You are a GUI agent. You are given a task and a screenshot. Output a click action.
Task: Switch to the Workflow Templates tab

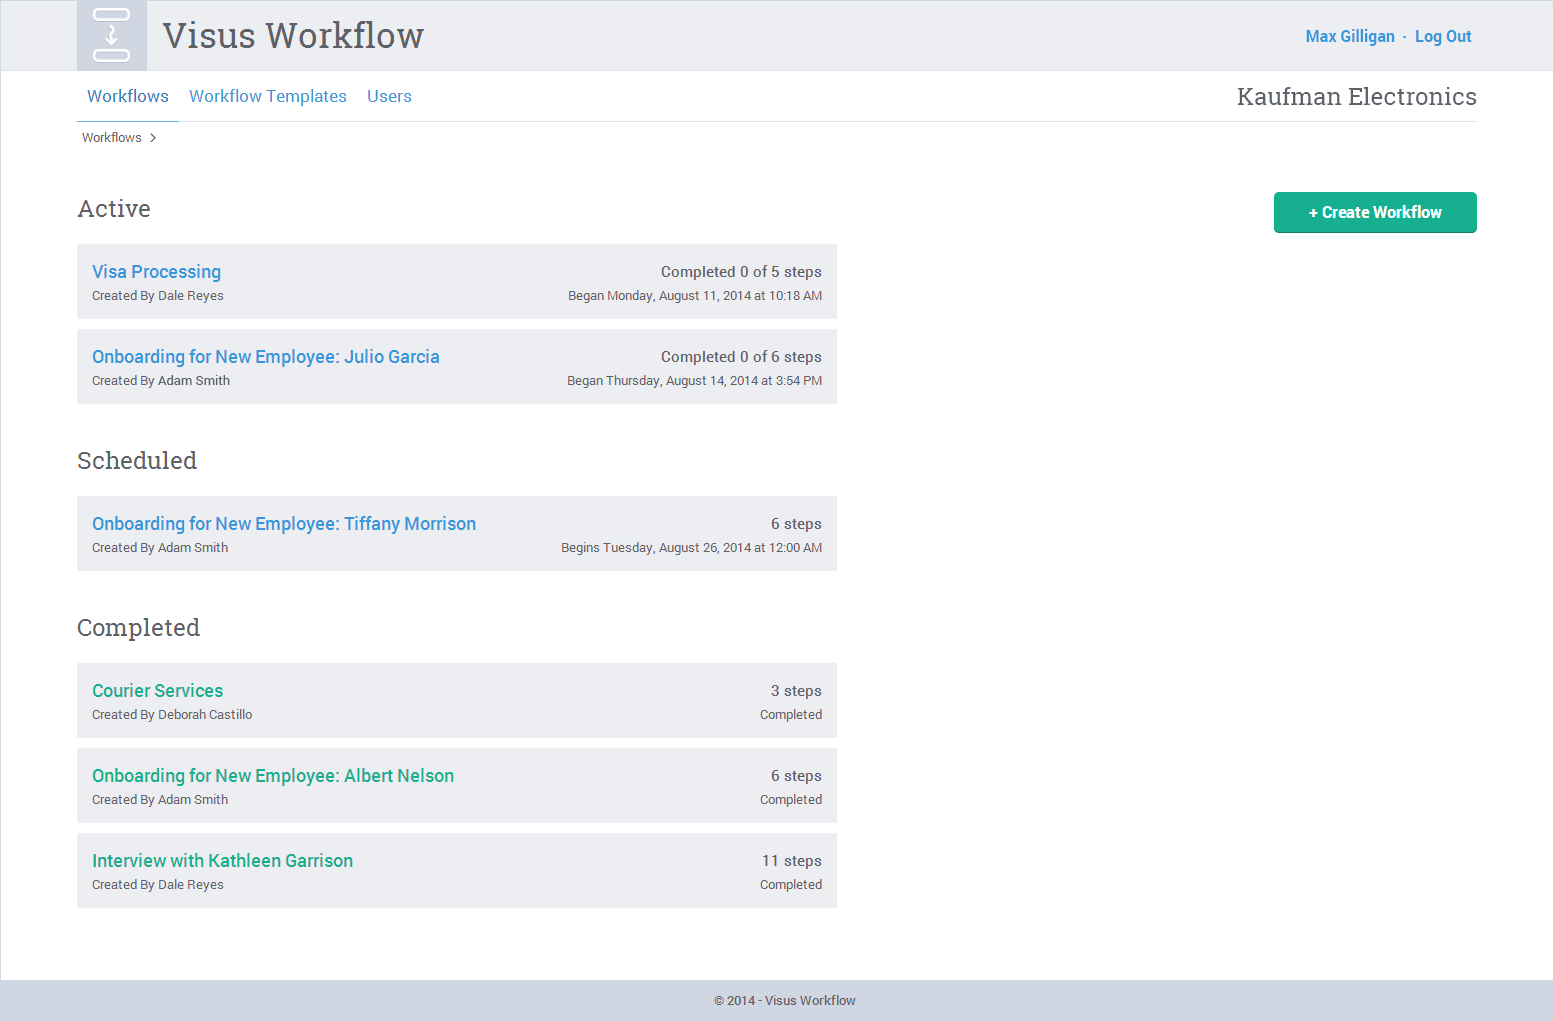[267, 96]
